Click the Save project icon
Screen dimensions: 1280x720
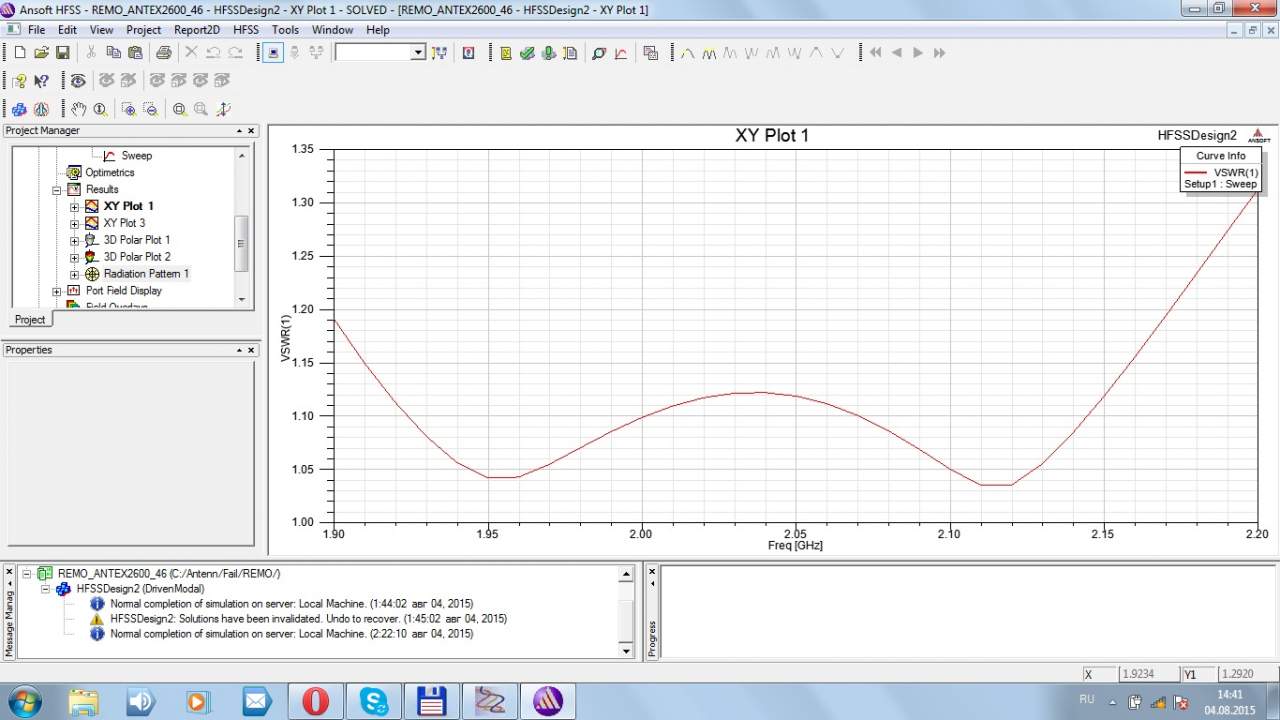pos(62,53)
